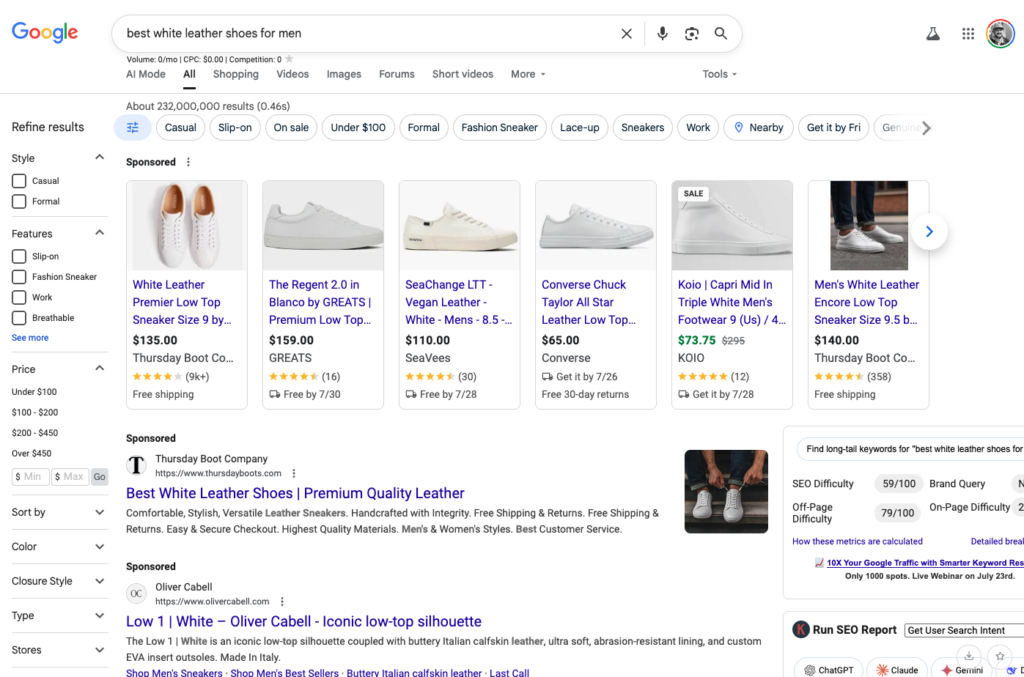Open three-dot menu next to Sponsored heading
Screen dimensions: 1024x677
click(x=188, y=162)
